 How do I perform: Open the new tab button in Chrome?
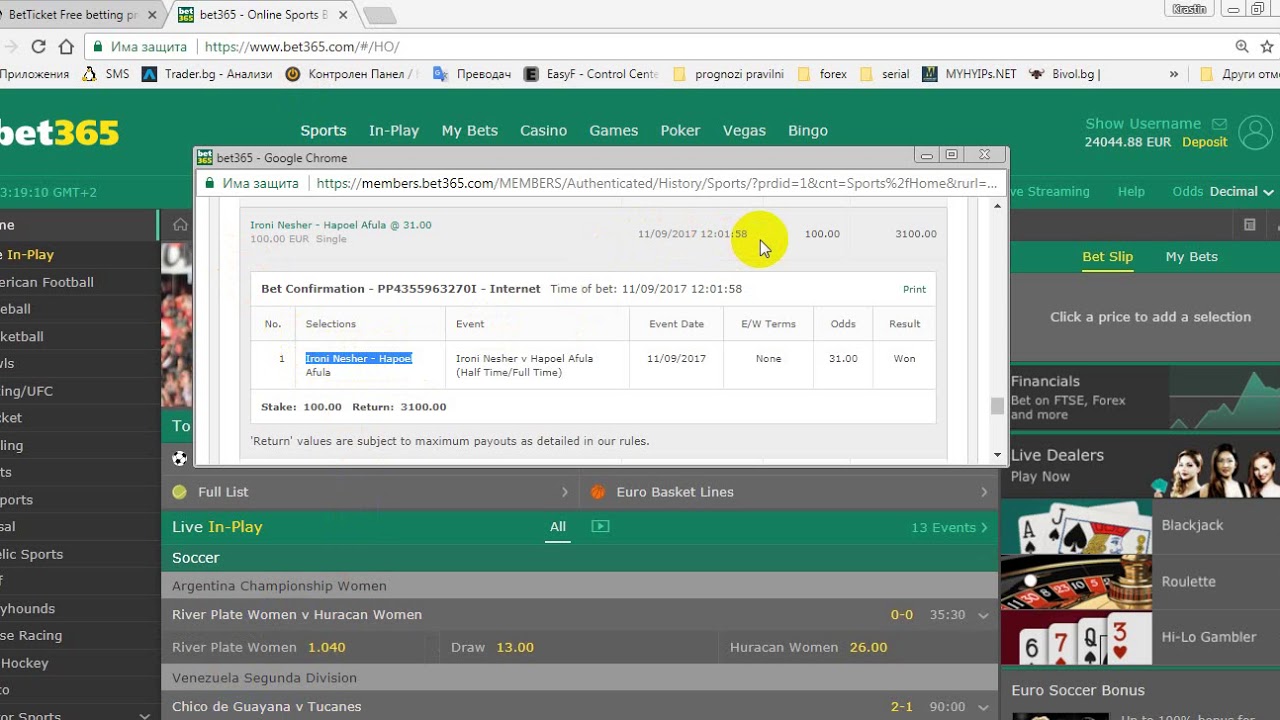pyautogui.click(x=379, y=15)
